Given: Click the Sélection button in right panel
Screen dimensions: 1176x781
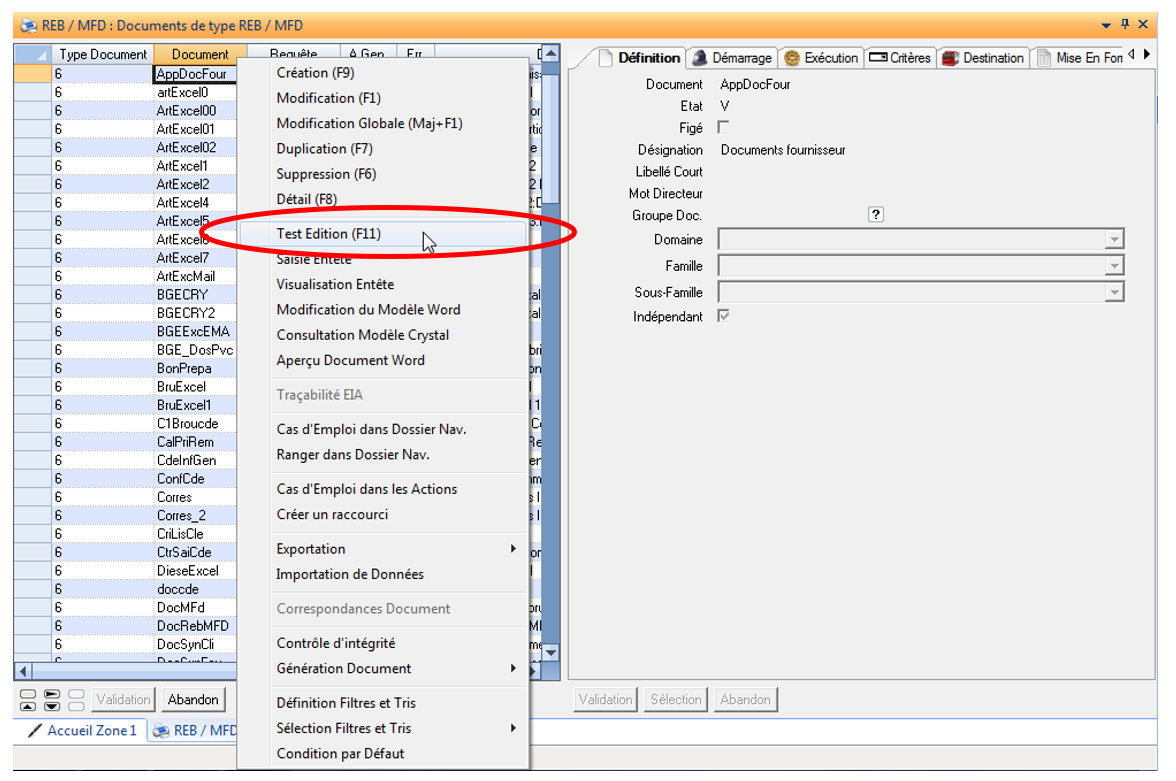Looking at the screenshot, I should 676,699.
